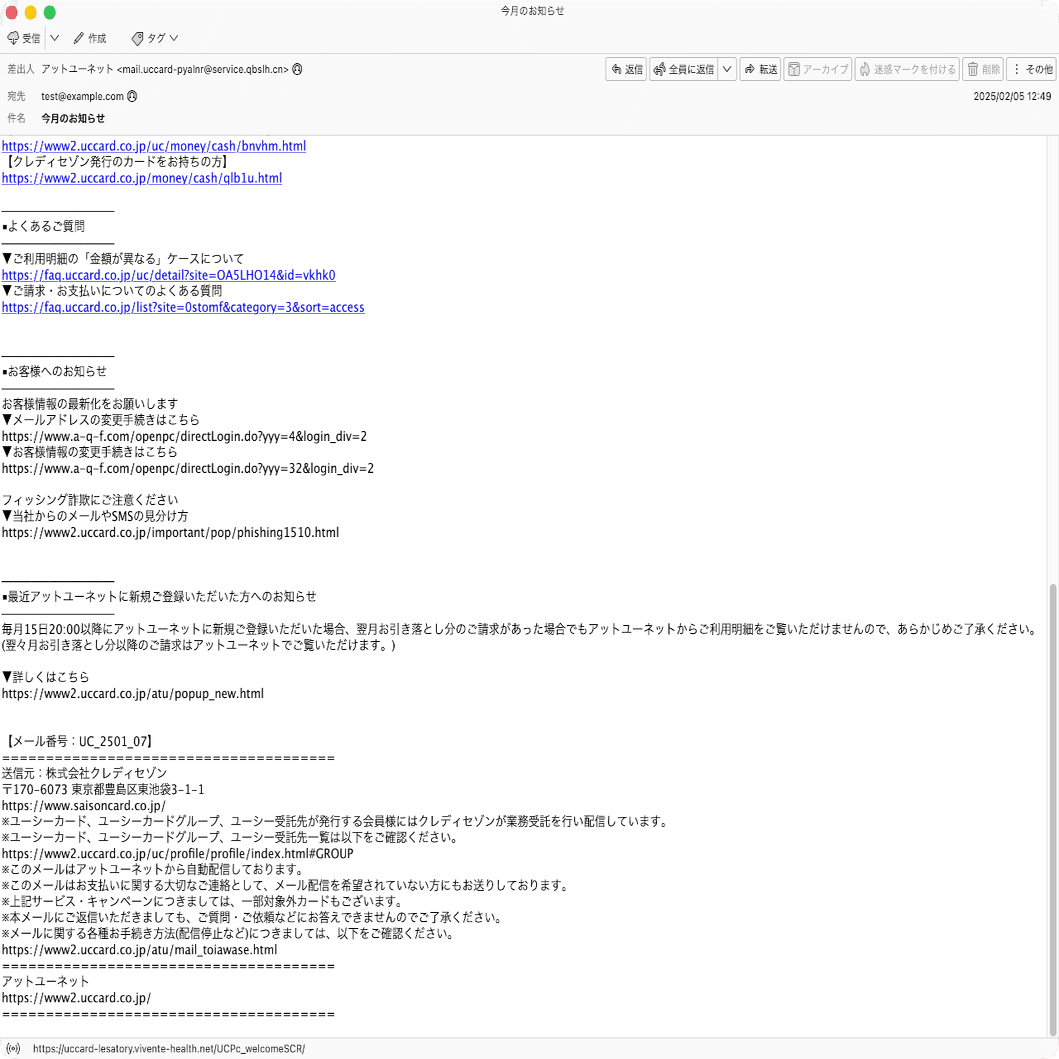The width and height of the screenshot is (1059, 1059).
Task: Click the アーカイブ archive button
Action: pos(818,69)
